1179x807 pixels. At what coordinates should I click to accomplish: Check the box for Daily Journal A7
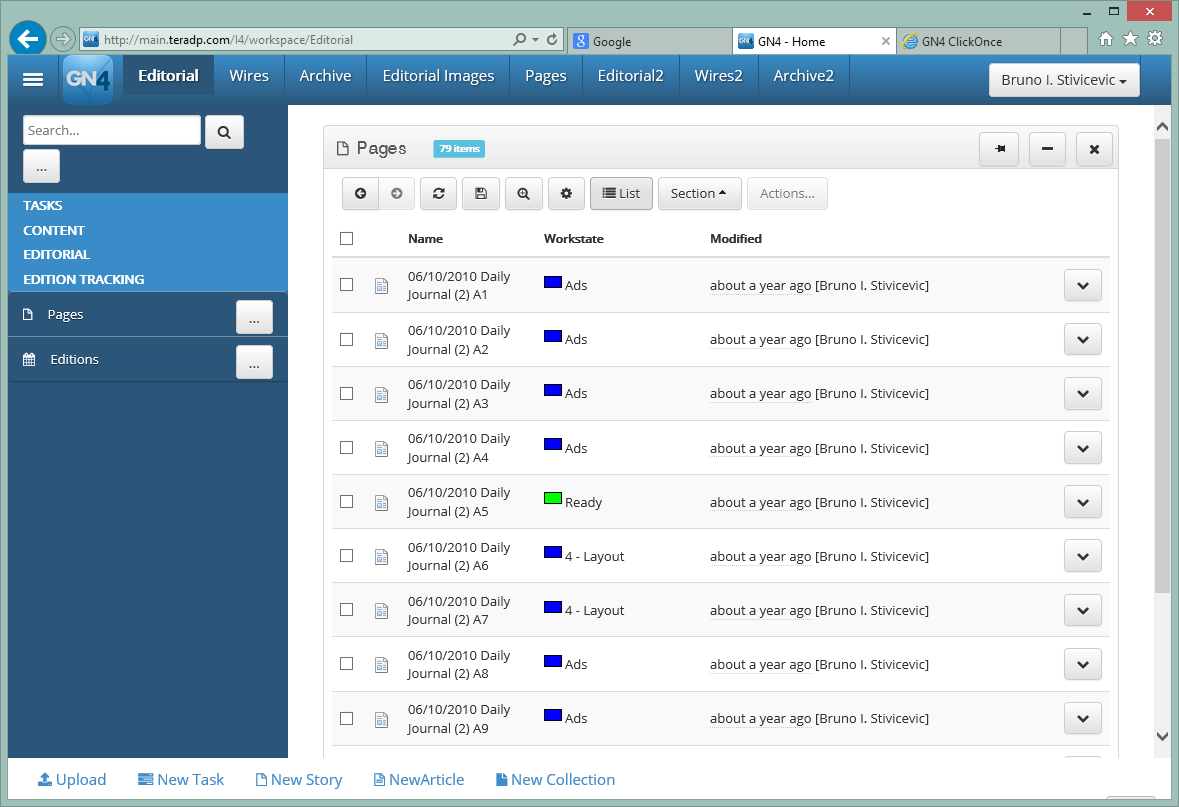347,610
